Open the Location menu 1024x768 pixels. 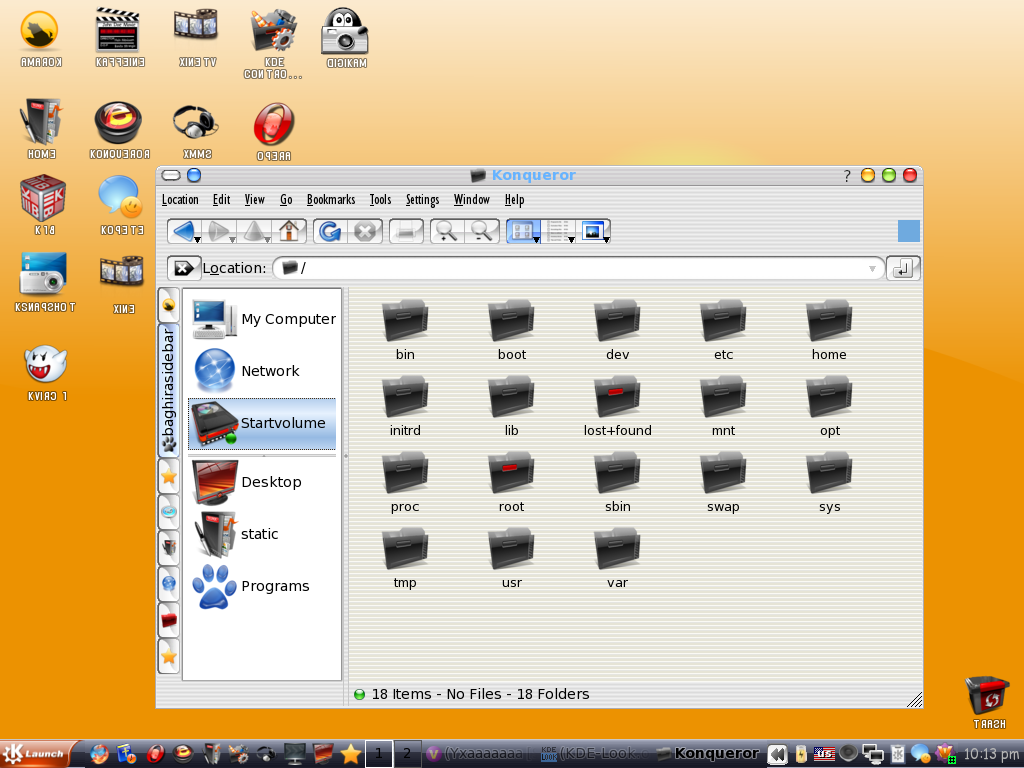pos(180,200)
